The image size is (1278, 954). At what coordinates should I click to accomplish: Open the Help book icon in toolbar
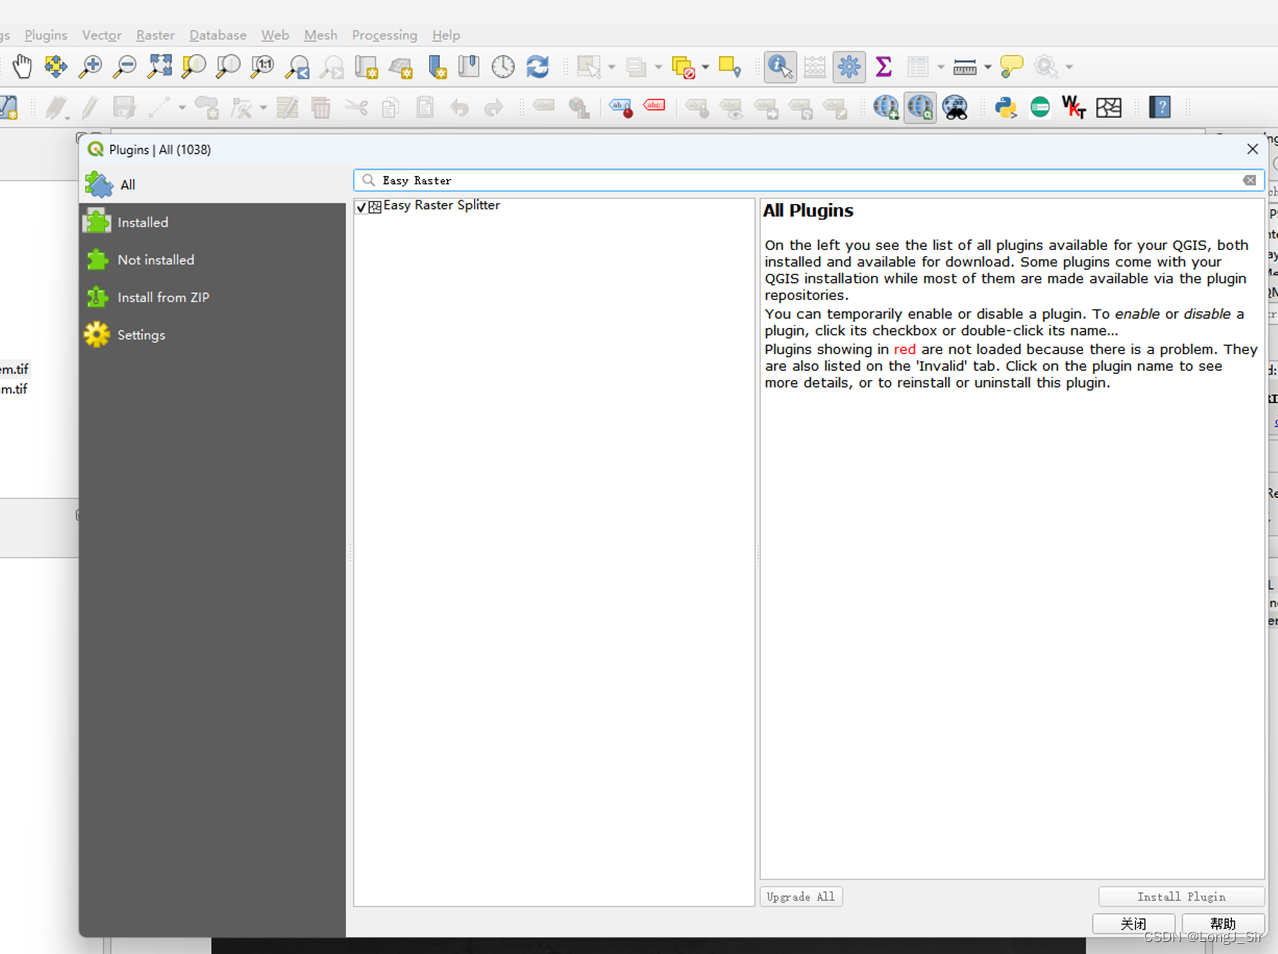tap(1160, 107)
